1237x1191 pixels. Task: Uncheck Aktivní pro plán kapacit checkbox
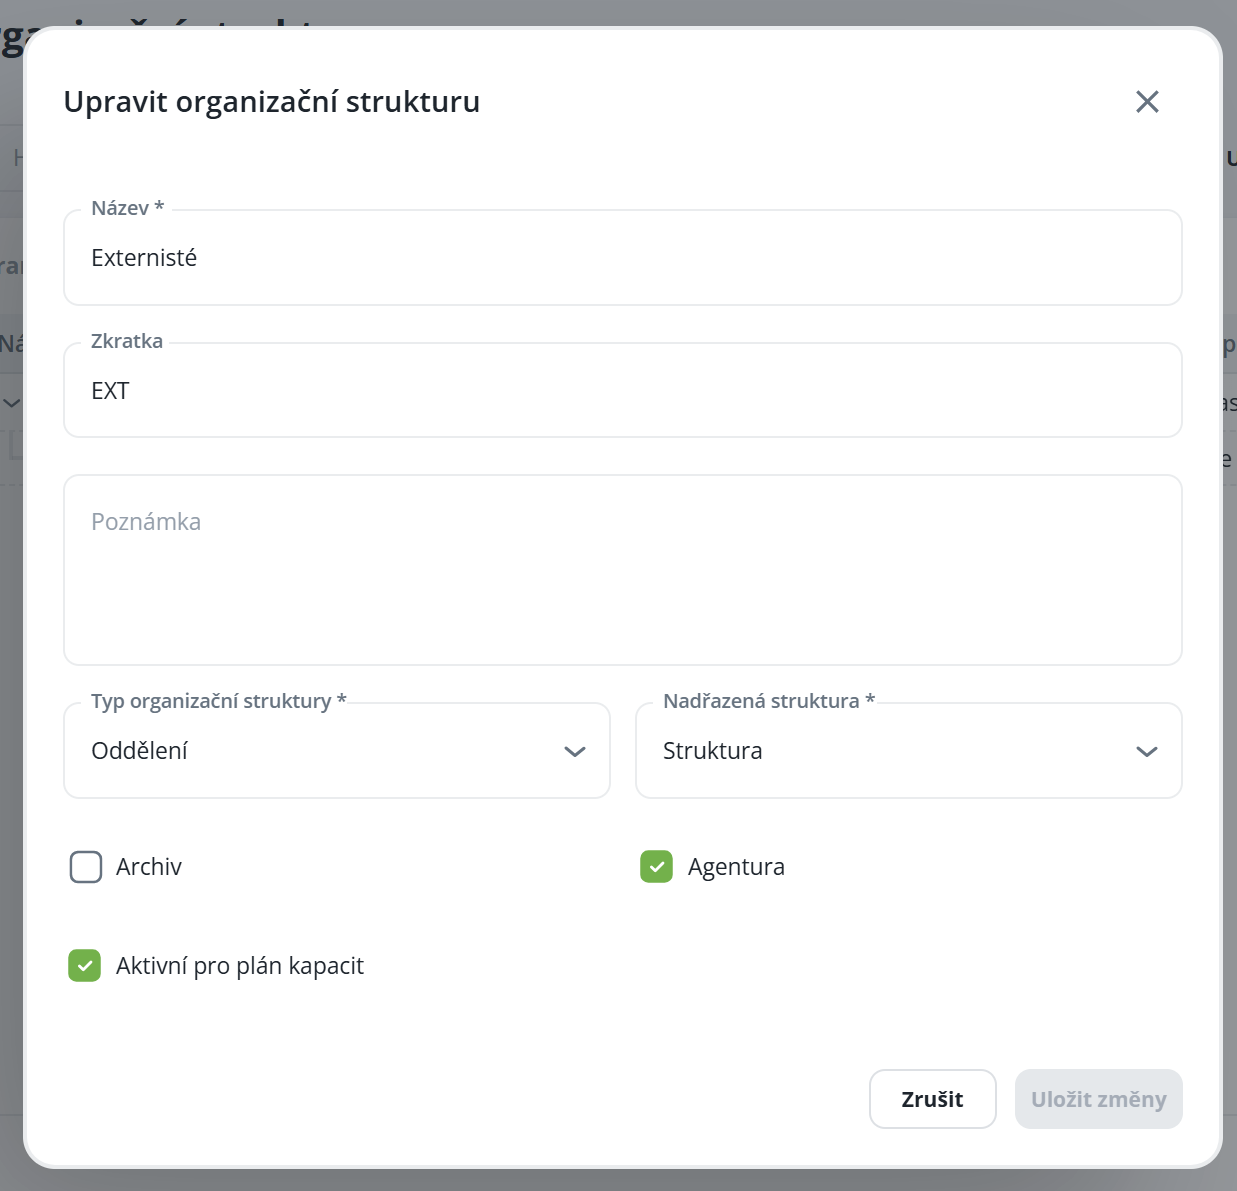tap(85, 965)
